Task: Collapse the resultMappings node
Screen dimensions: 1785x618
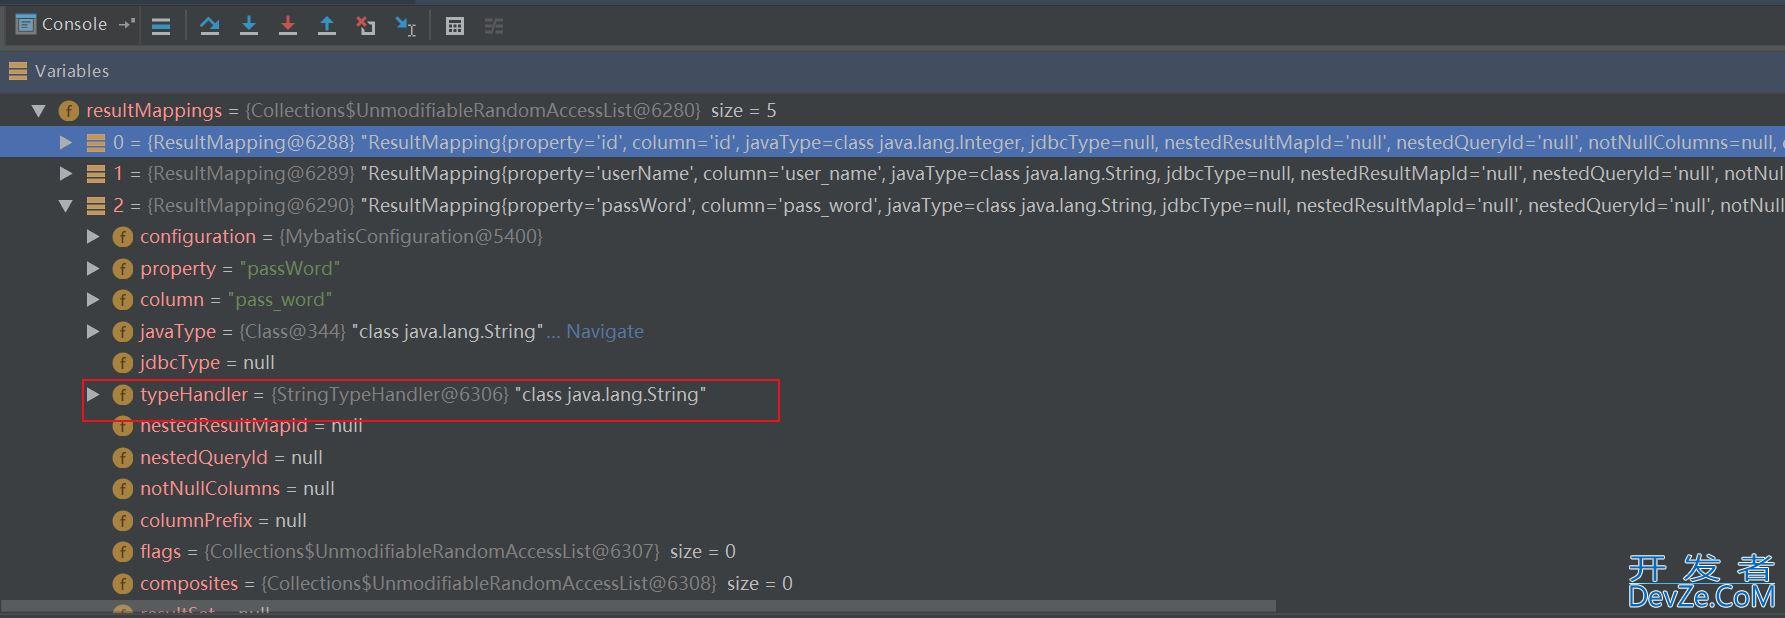Action: tap(39, 110)
